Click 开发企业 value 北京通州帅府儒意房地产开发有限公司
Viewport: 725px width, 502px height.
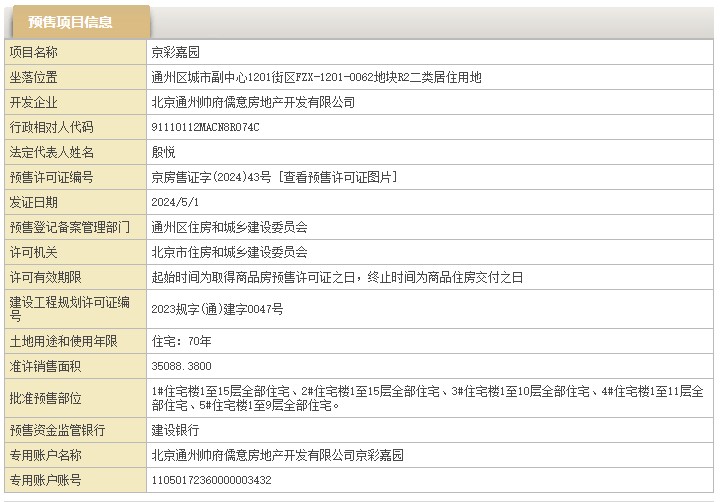tap(253, 102)
